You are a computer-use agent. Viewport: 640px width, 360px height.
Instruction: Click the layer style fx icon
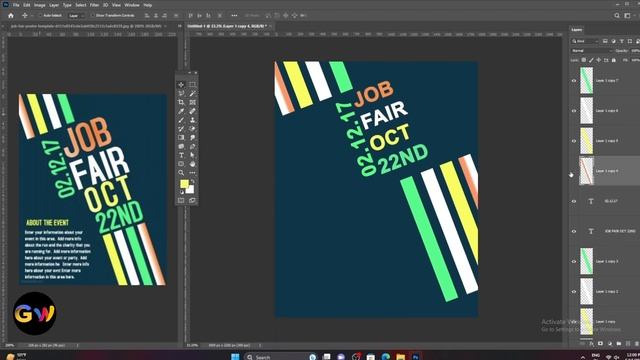tap(592, 344)
